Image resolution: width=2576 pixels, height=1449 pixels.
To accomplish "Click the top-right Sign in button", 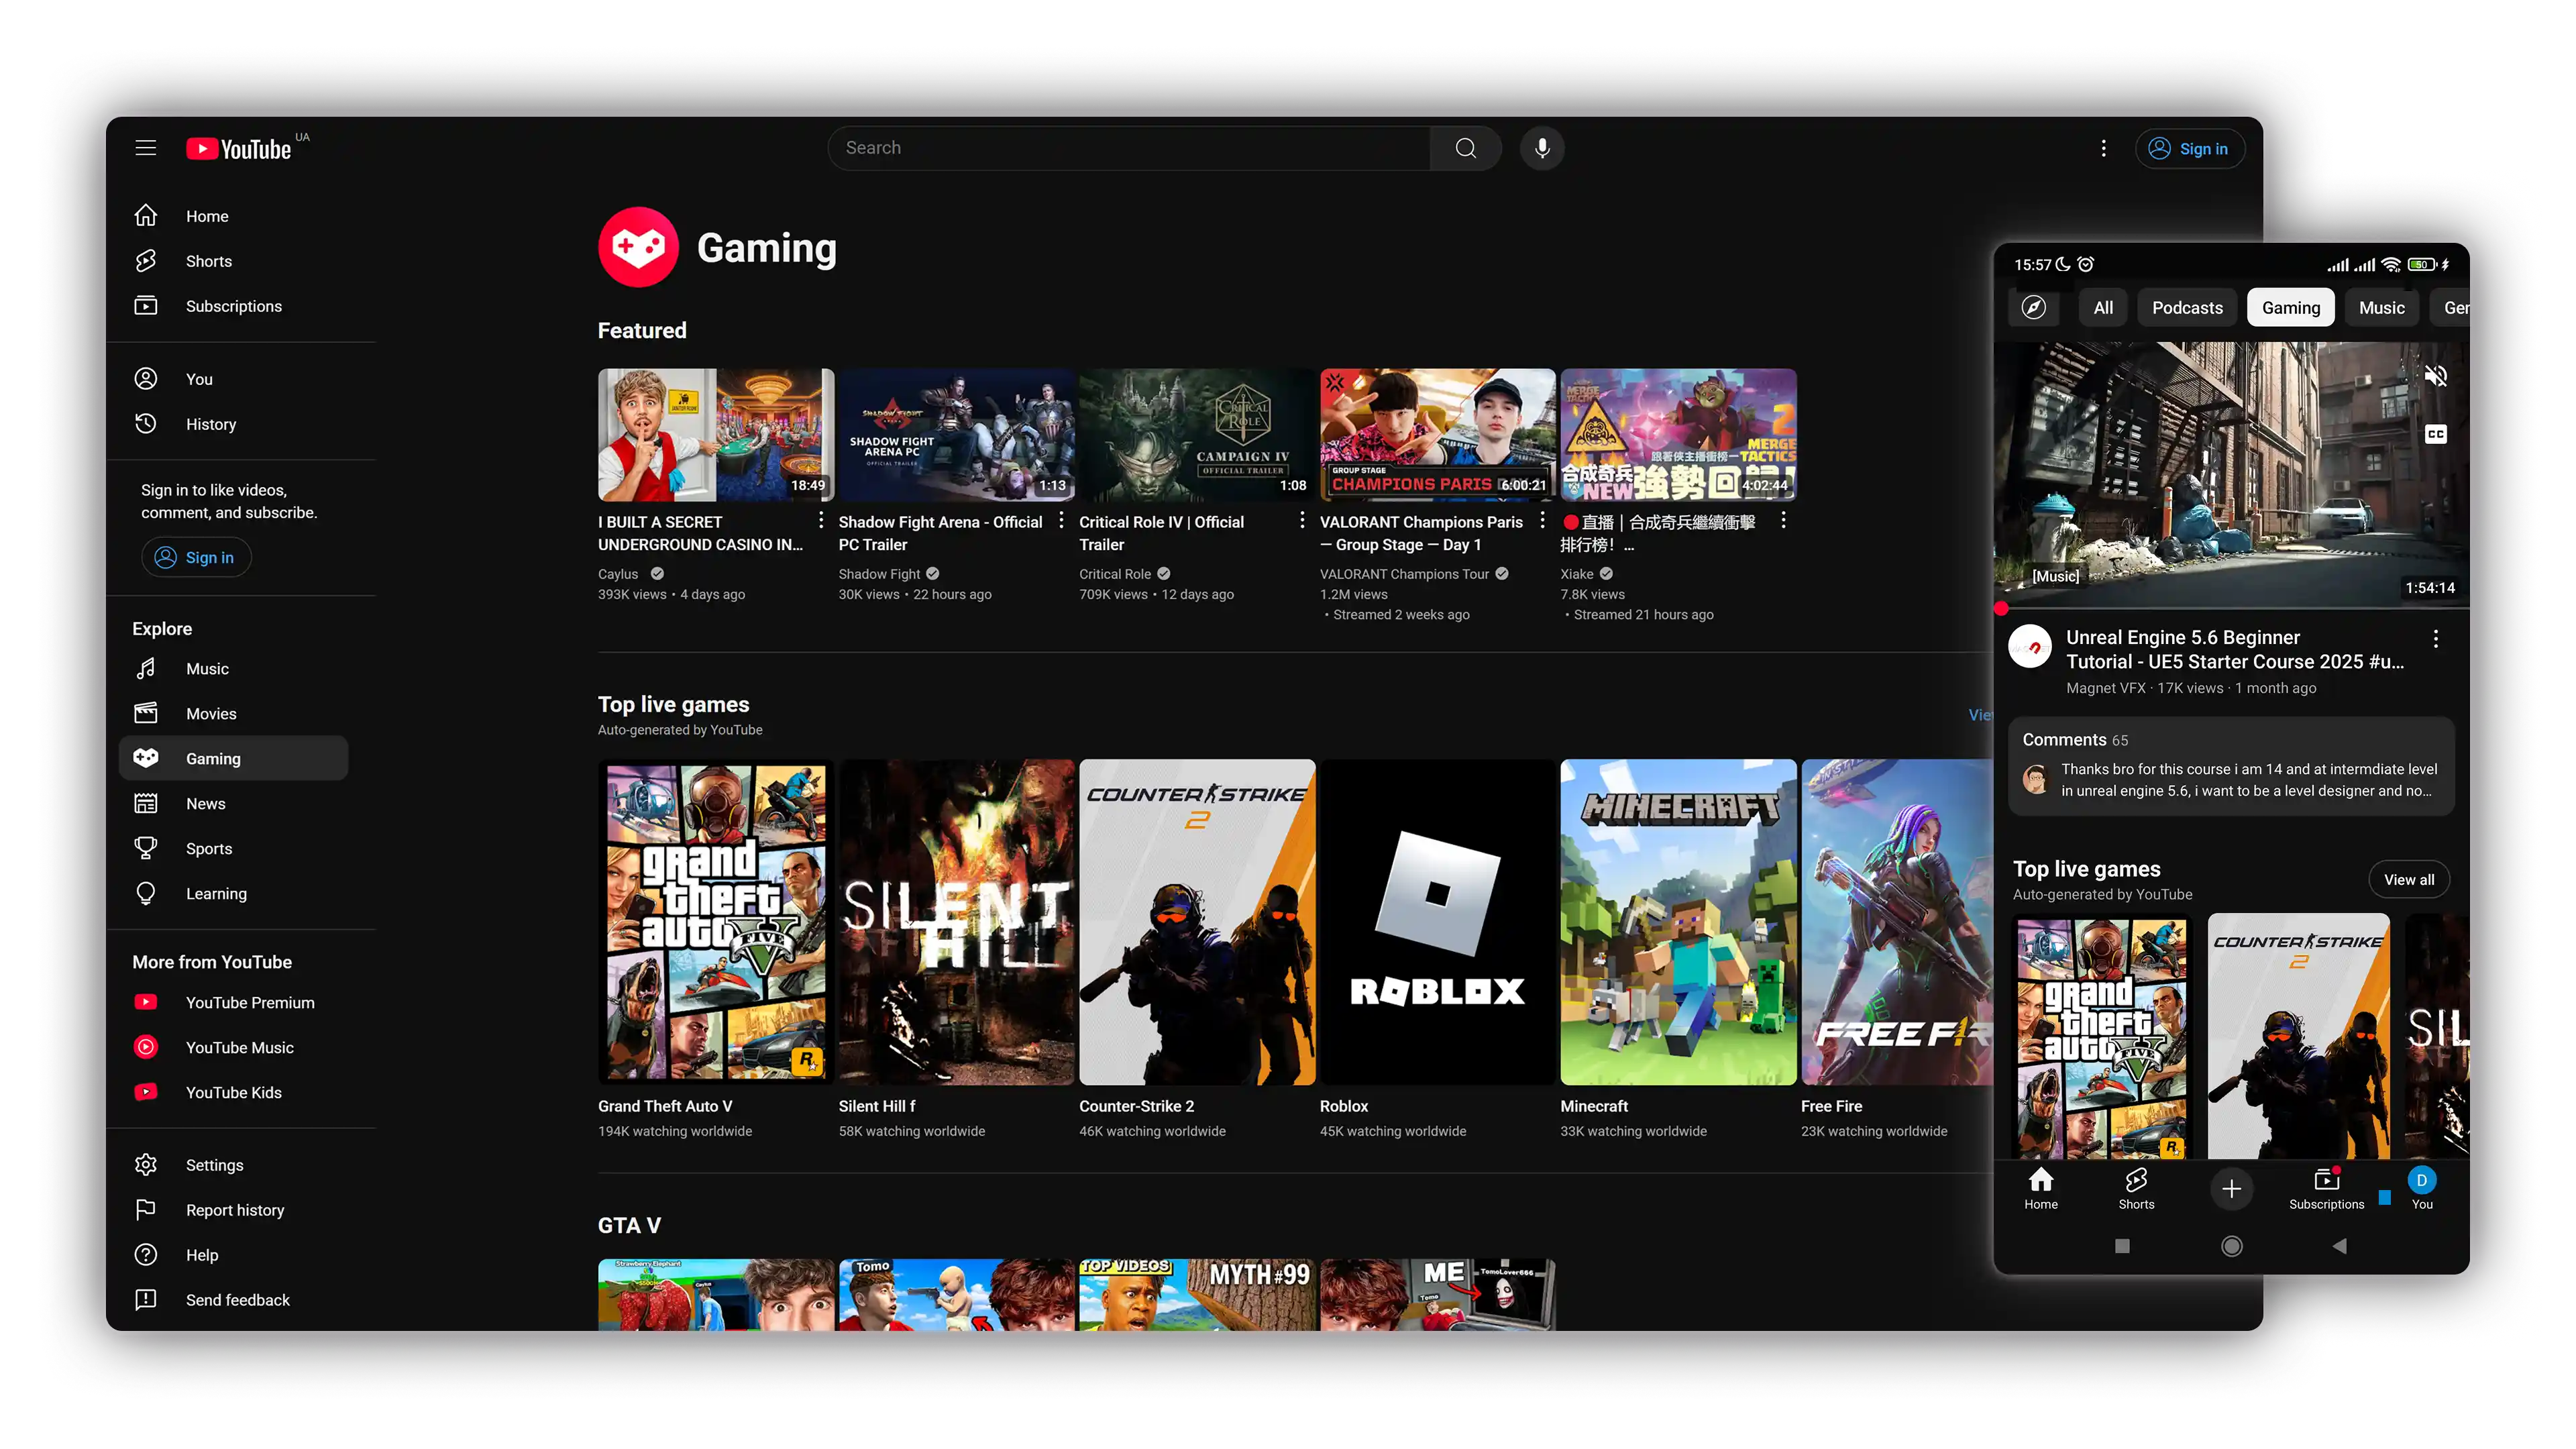I will click(x=2189, y=148).
